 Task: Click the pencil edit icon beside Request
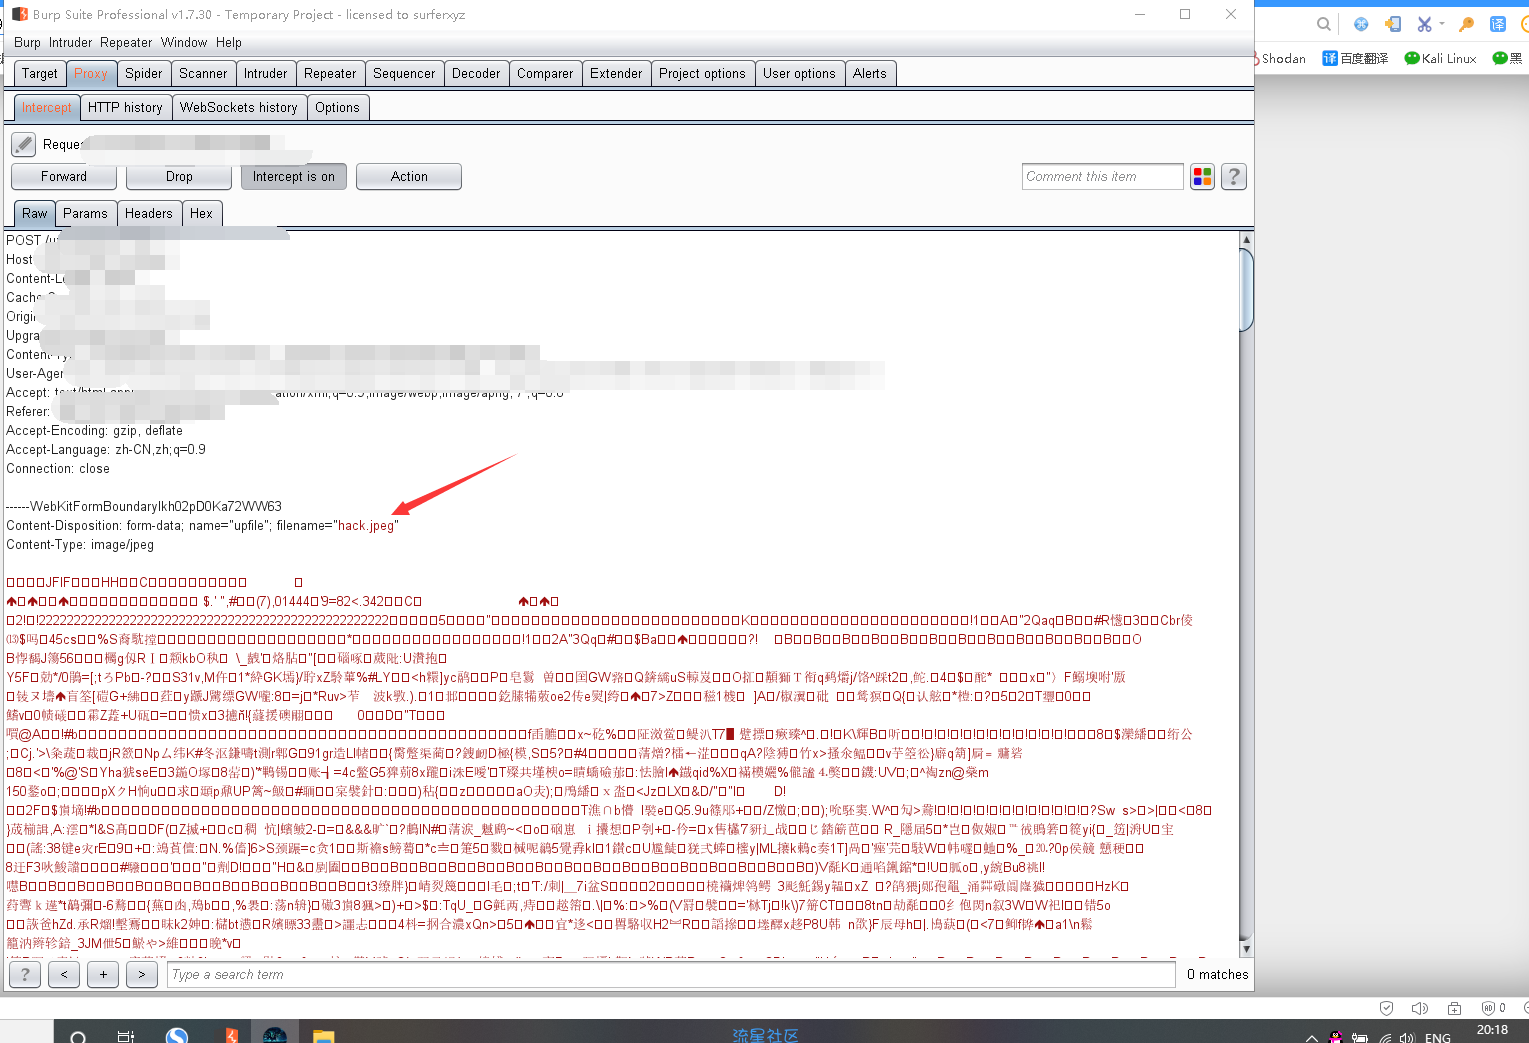click(x=24, y=144)
